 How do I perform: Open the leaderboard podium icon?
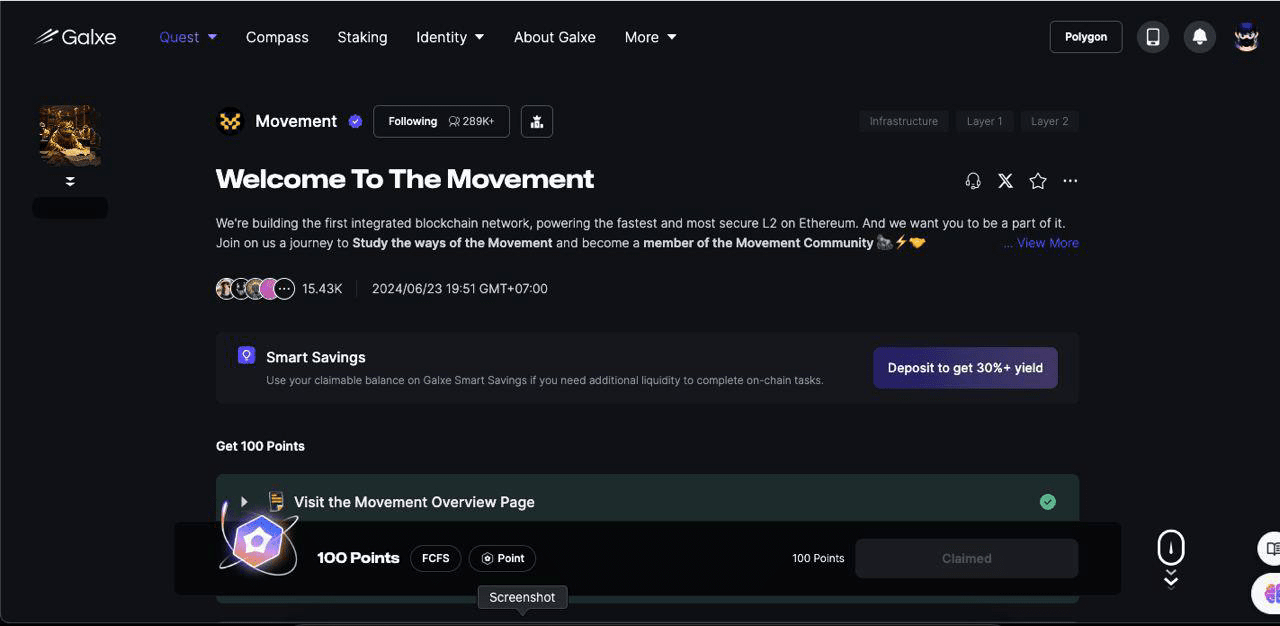click(x=537, y=121)
